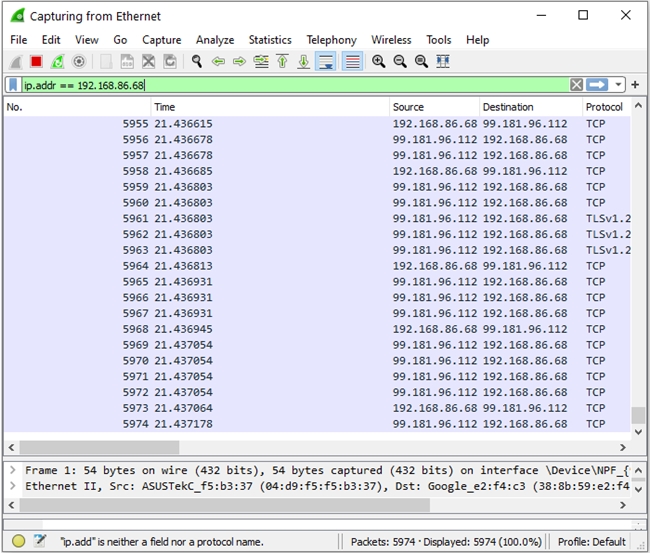Click the resize columns toolbar icon

pyautogui.click(x=443, y=62)
